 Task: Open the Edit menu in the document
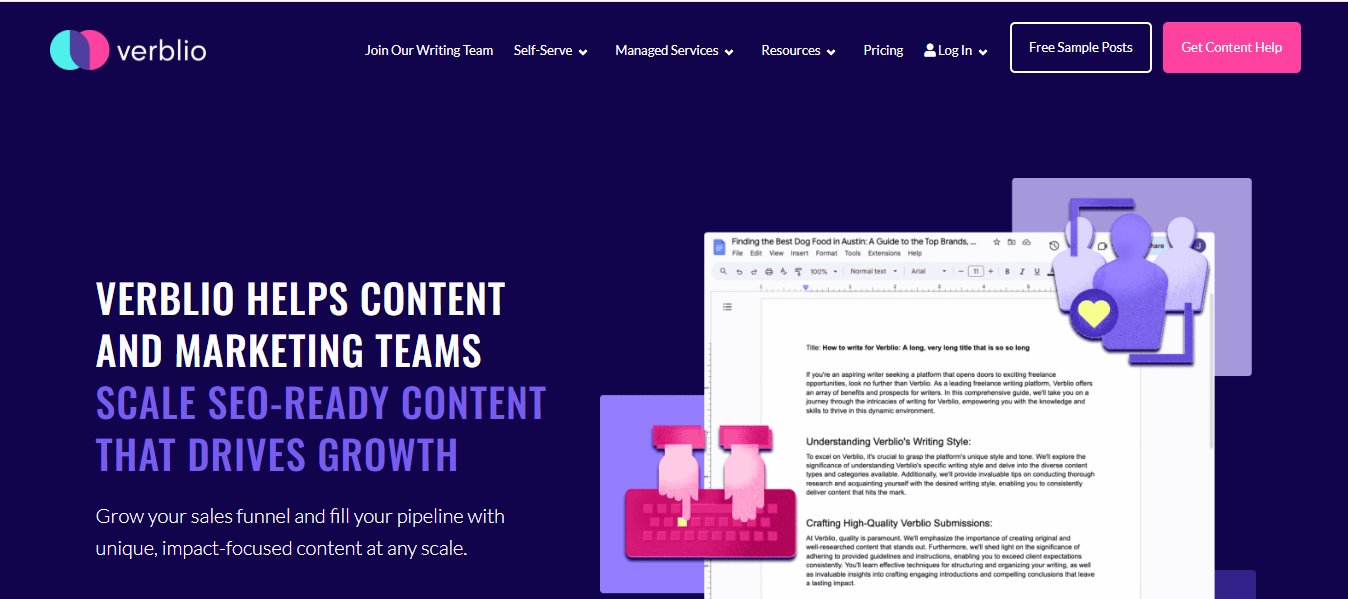[756, 253]
